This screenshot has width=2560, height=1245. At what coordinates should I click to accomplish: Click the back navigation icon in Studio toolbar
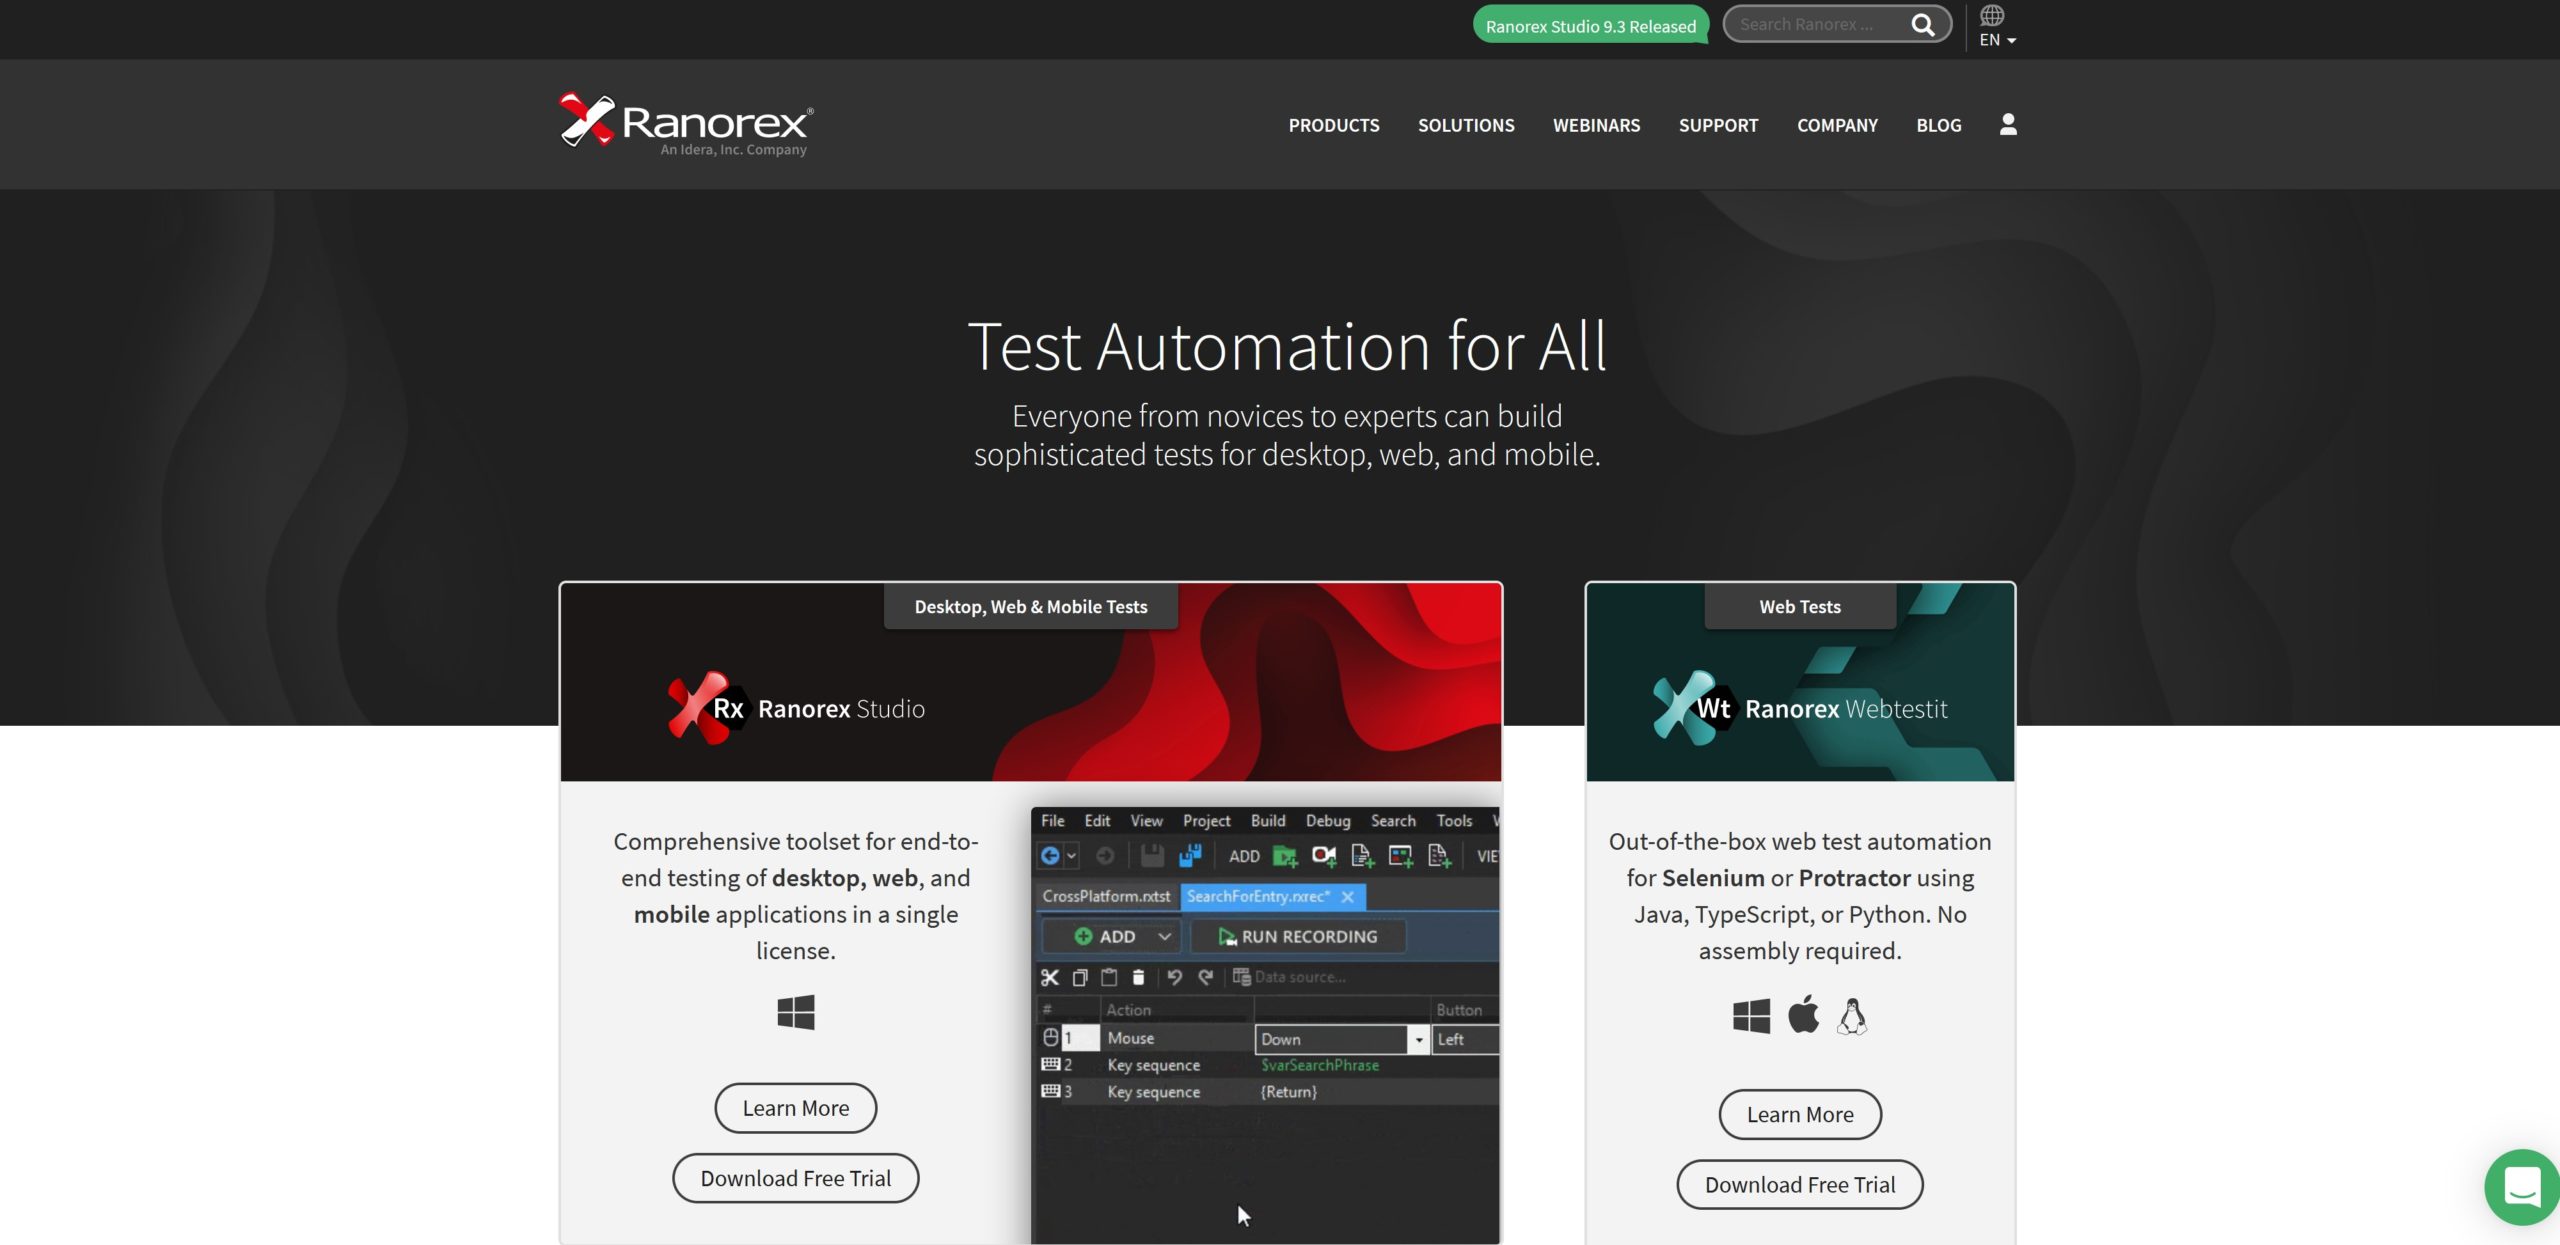coord(1050,856)
